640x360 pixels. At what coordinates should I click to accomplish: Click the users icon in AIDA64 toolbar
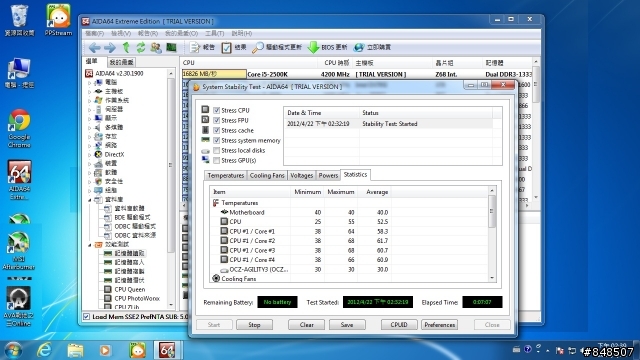coord(156,48)
